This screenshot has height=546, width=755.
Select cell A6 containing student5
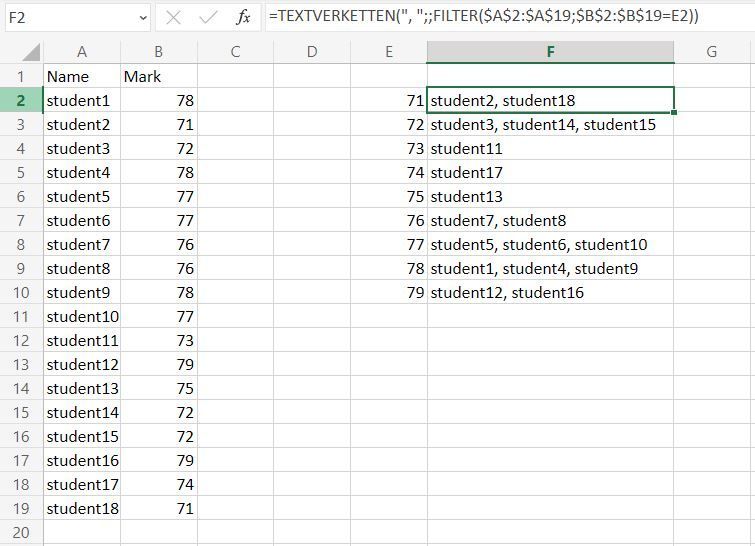point(82,196)
